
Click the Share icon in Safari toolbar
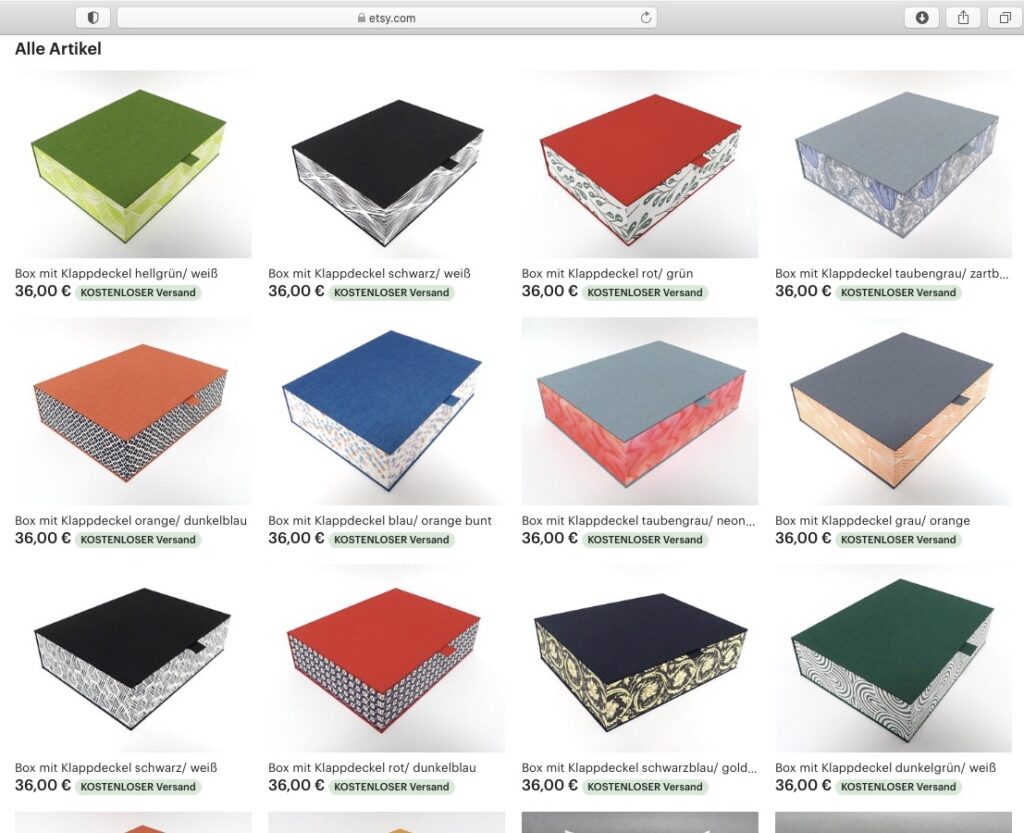coord(963,18)
